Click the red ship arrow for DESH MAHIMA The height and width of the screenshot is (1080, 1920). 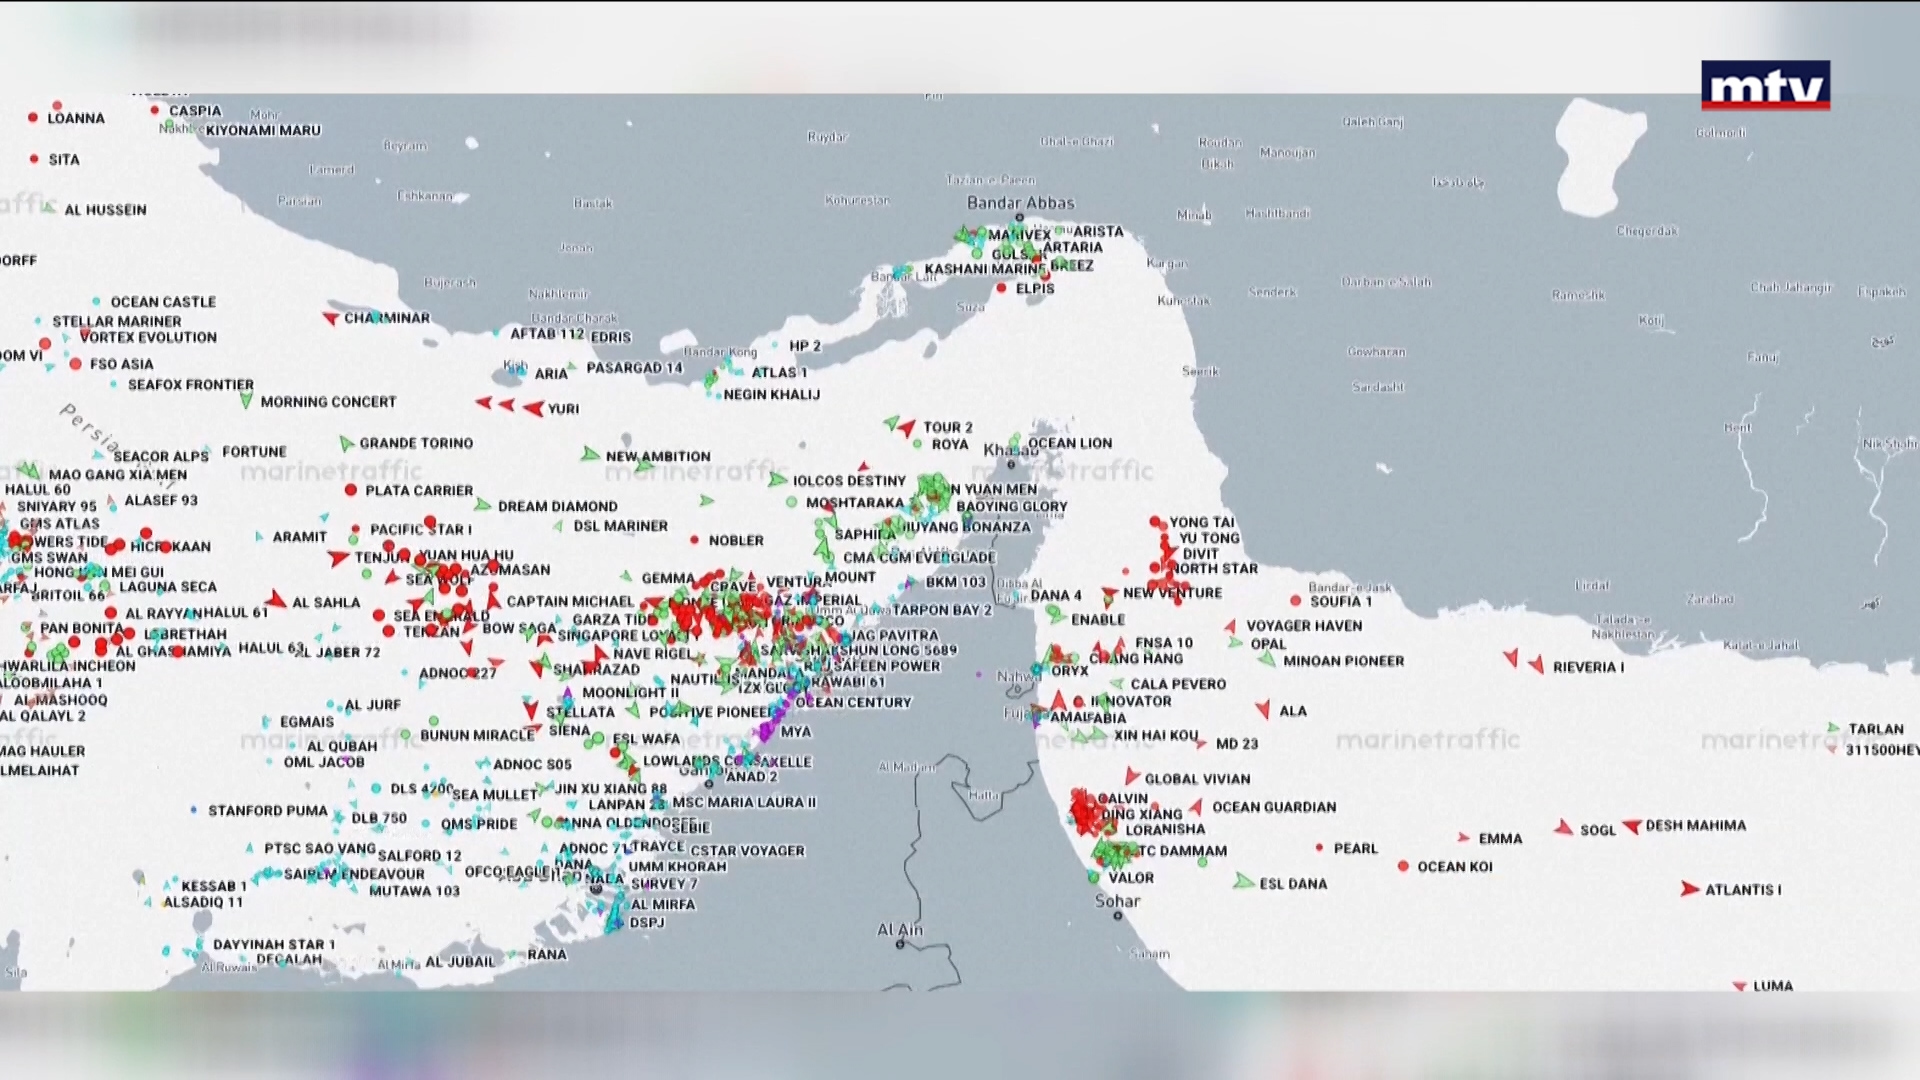coord(1631,826)
